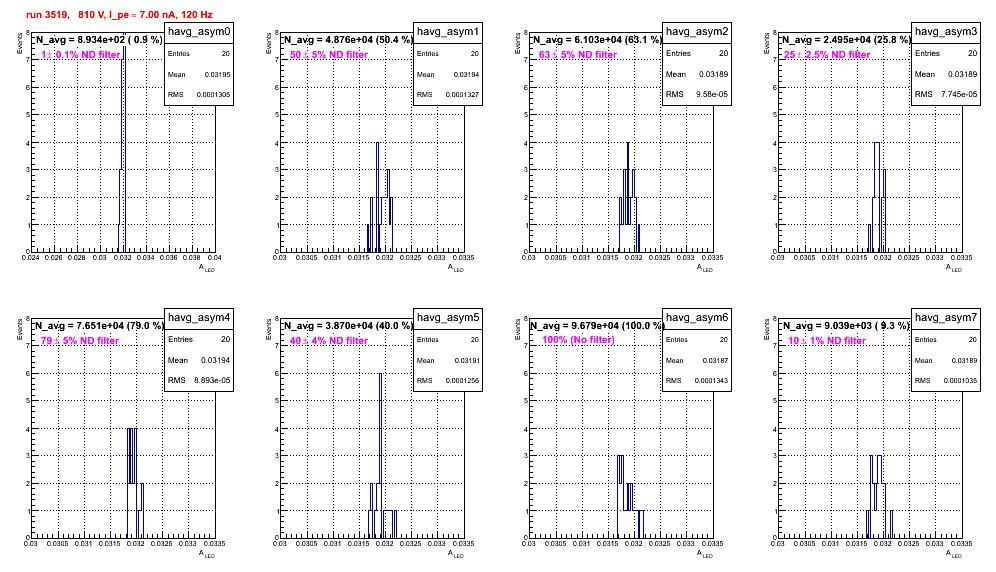Click the magenta 79± 5% ND filter label
This screenshot has width=996, height=572.
(x=80, y=341)
